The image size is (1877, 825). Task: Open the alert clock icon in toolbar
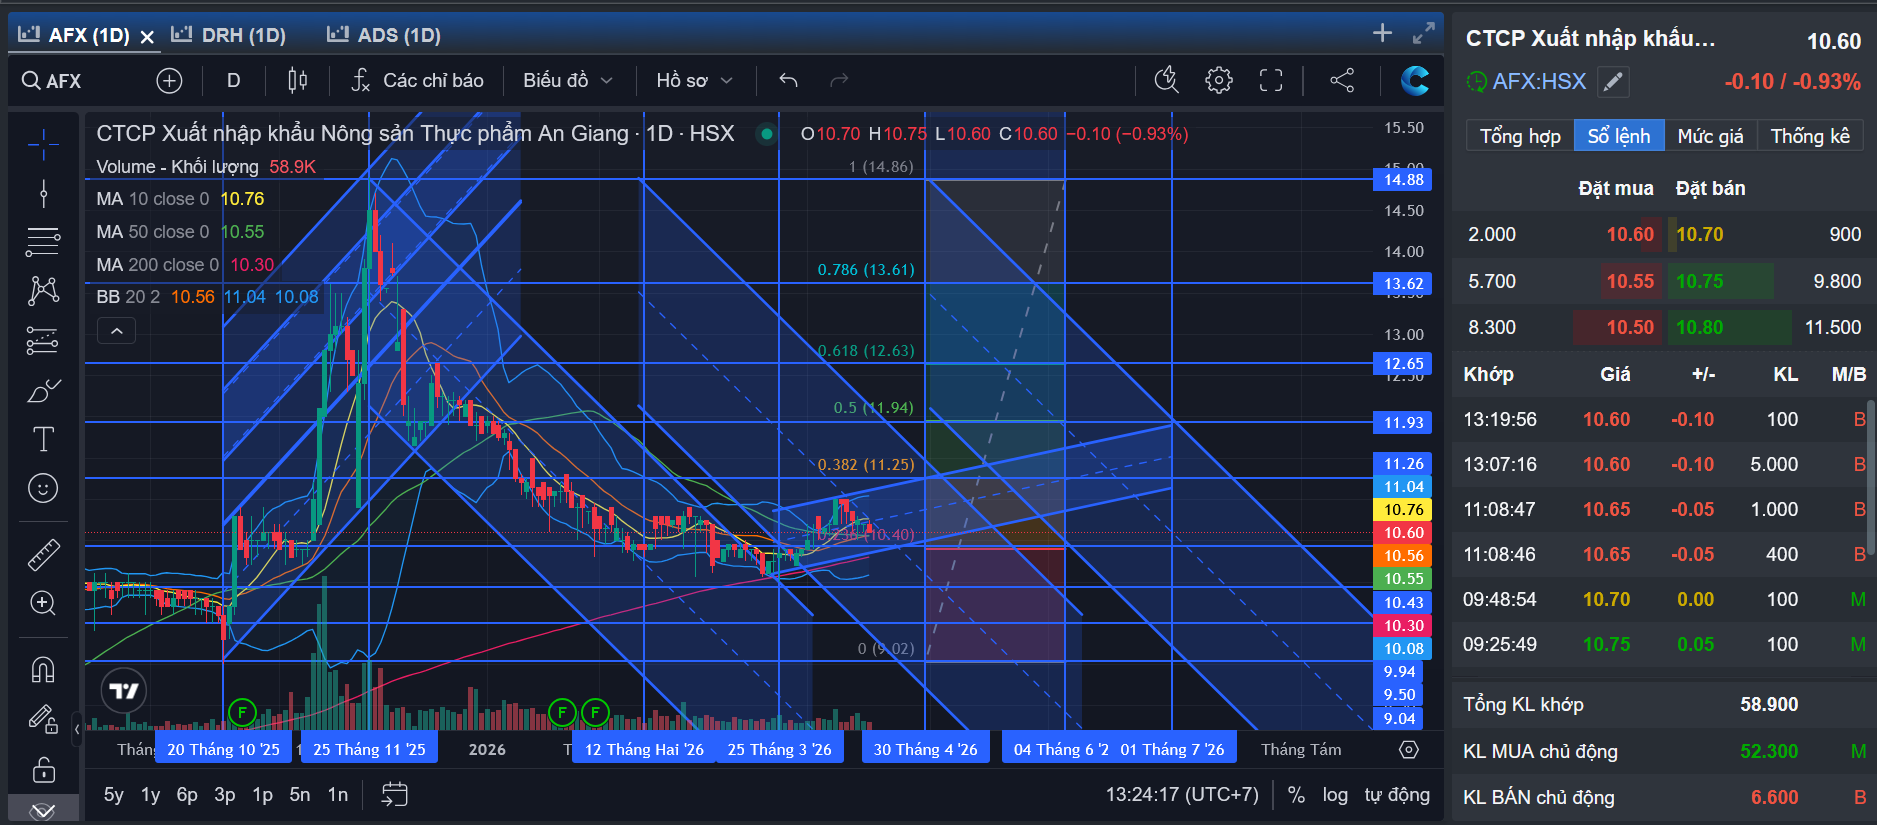point(1167,81)
